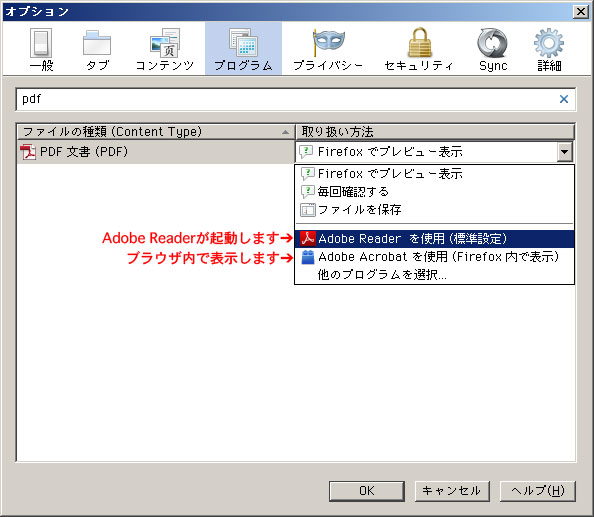Image resolution: width=594 pixels, height=517 pixels.
Task: Open the 詳細 (Advanced) gear panel
Action: (x=549, y=49)
